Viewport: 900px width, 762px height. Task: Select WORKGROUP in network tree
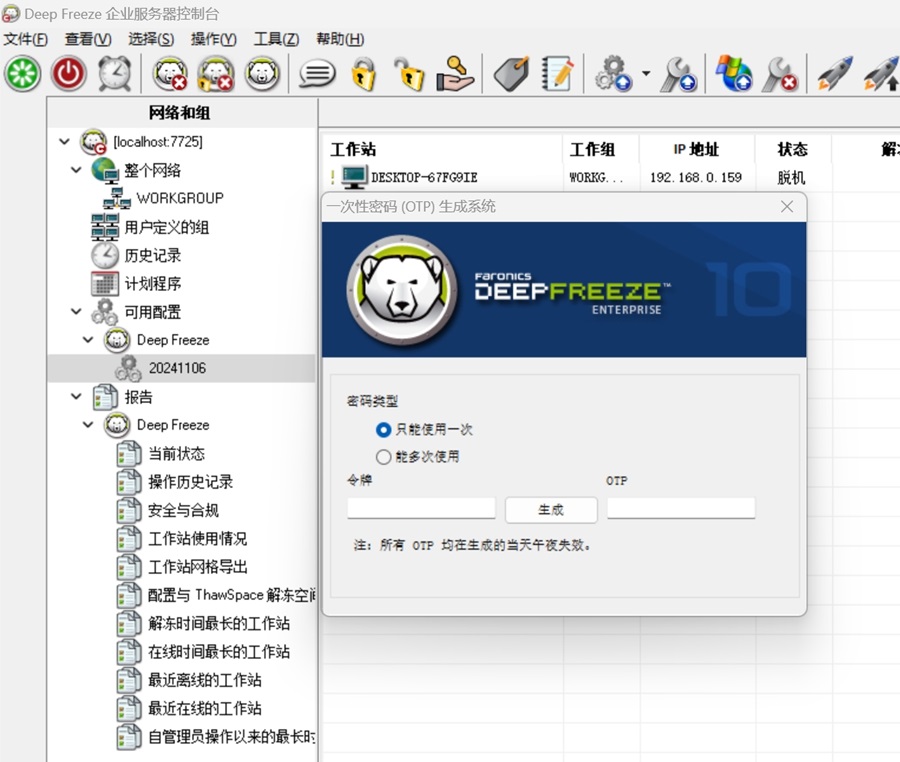180,198
